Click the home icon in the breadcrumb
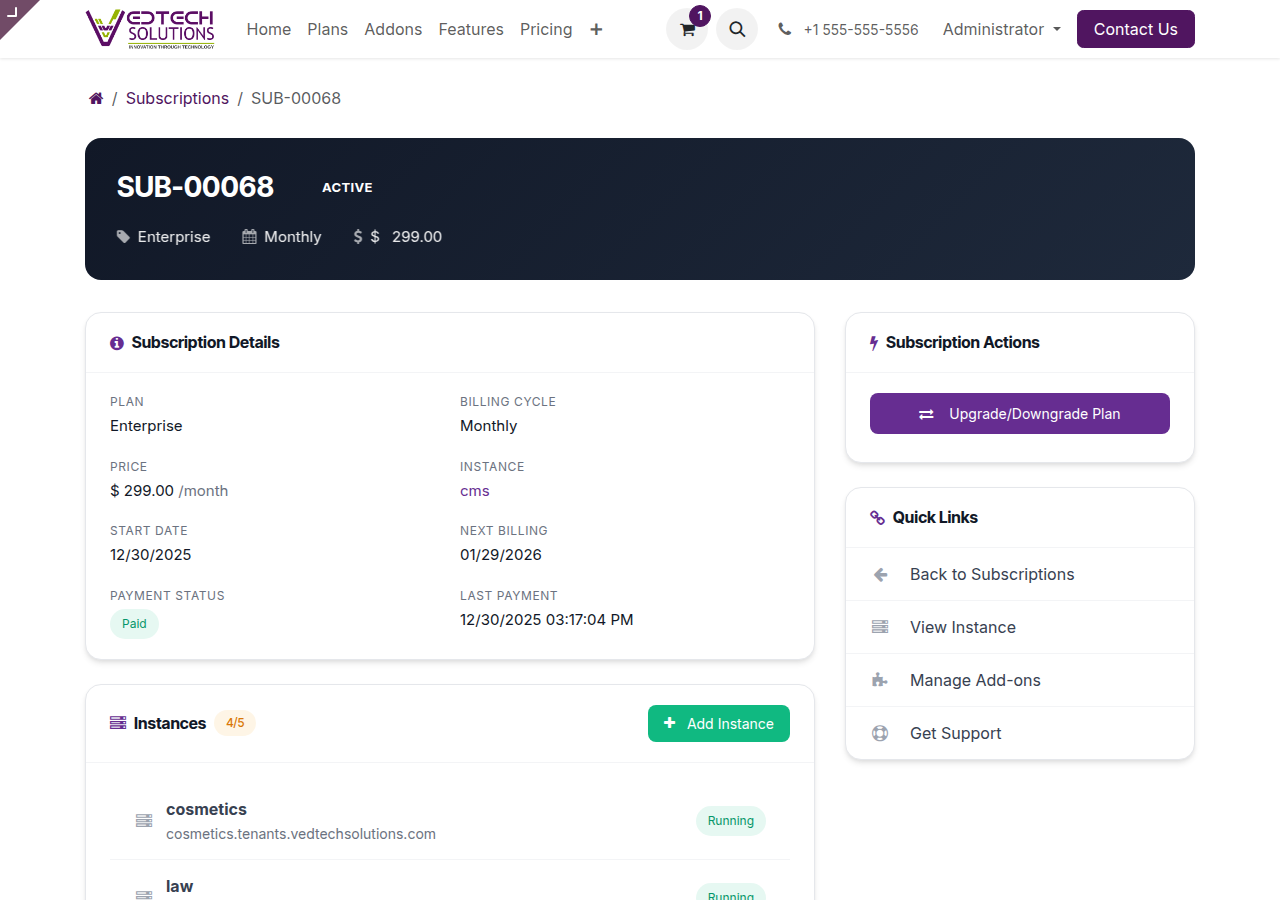This screenshot has height=900, width=1280. pyautogui.click(x=95, y=98)
